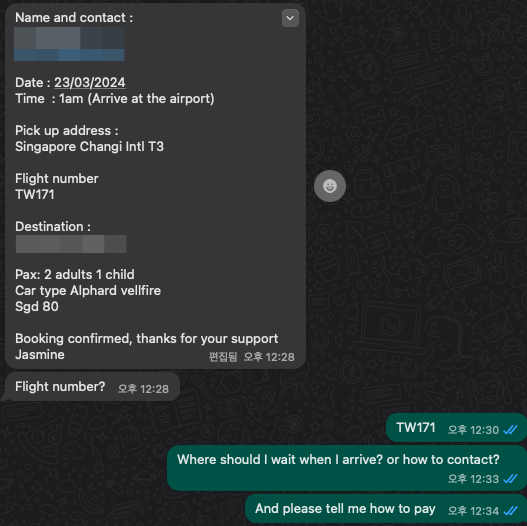Viewport: 527px width, 526px height.
Task: Click the 오후 12:28 timestamp beside 편집됨
Action: (269, 357)
